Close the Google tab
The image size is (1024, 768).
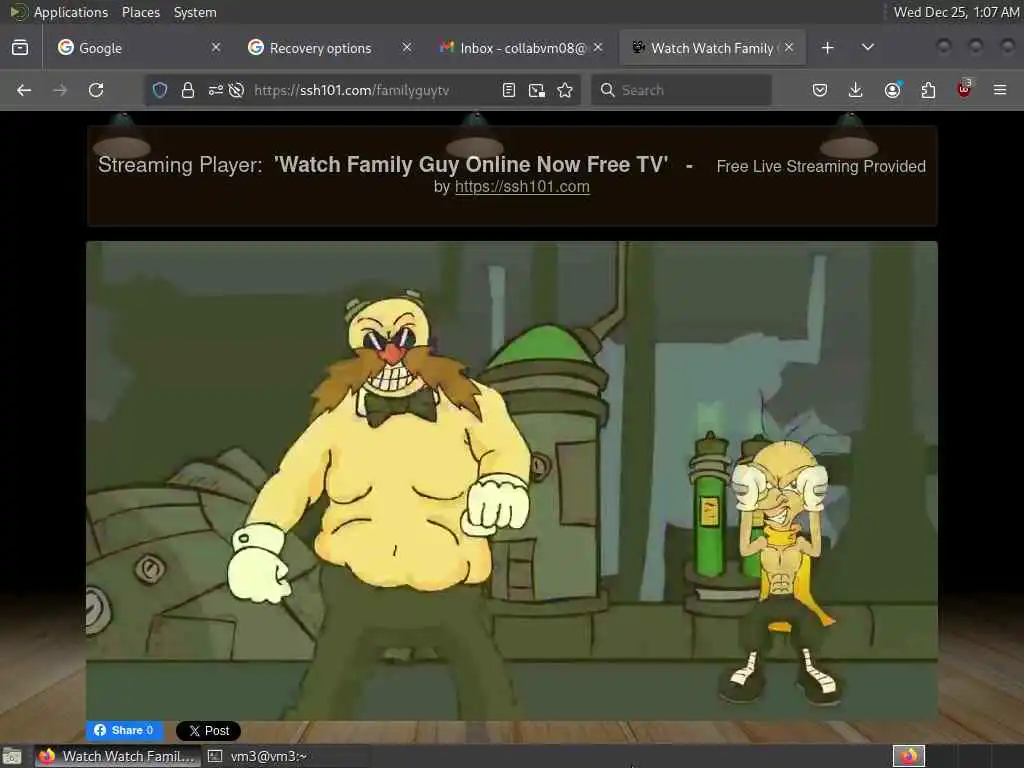(216, 48)
